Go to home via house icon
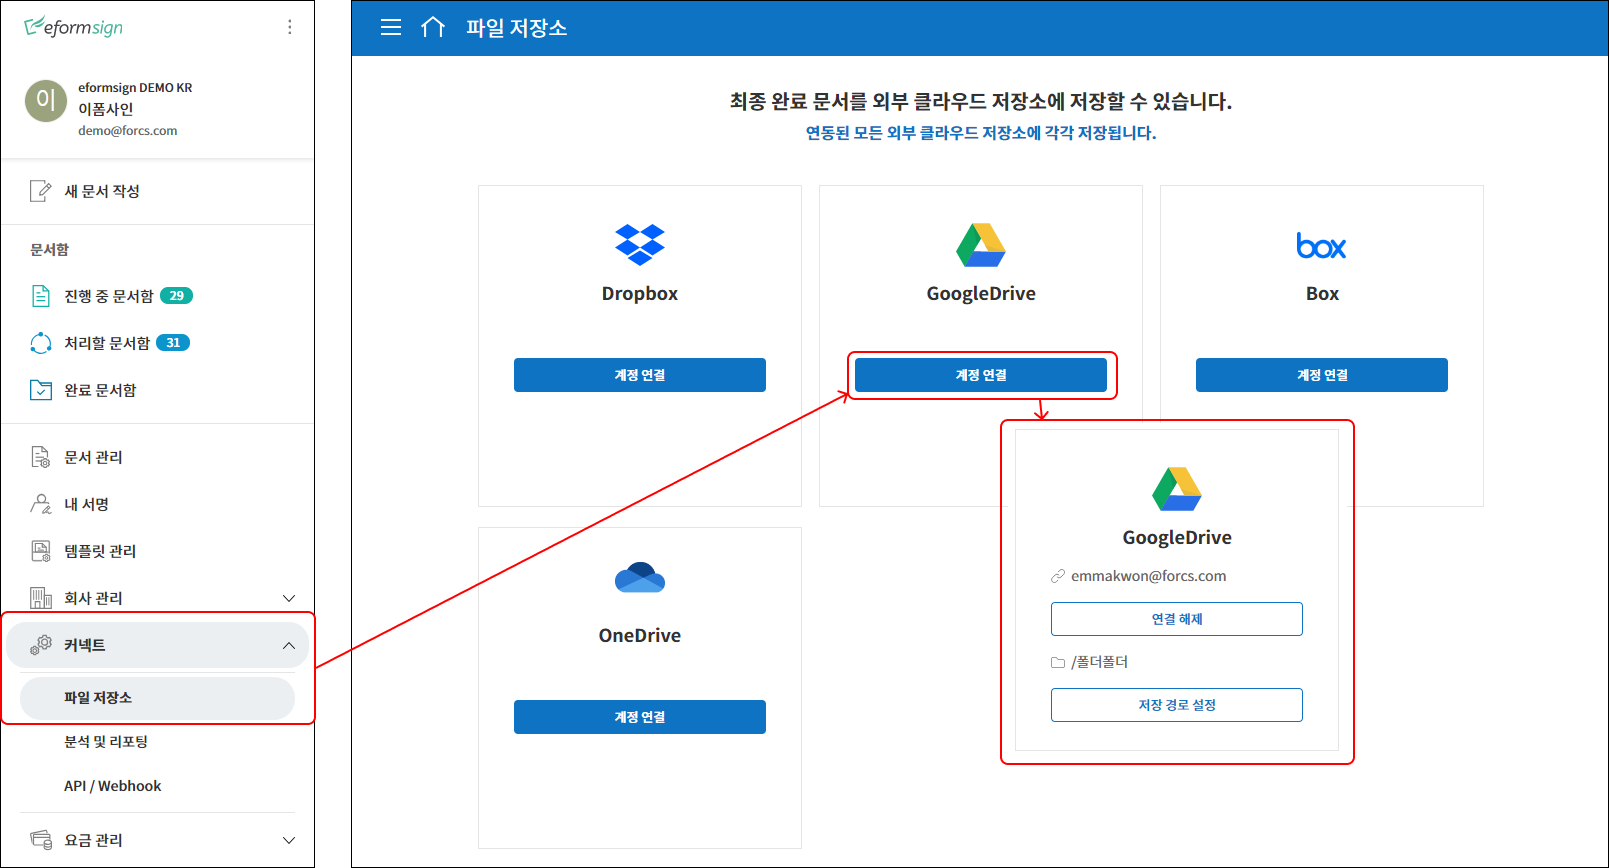The image size is (1609, 868). point(433,27)
